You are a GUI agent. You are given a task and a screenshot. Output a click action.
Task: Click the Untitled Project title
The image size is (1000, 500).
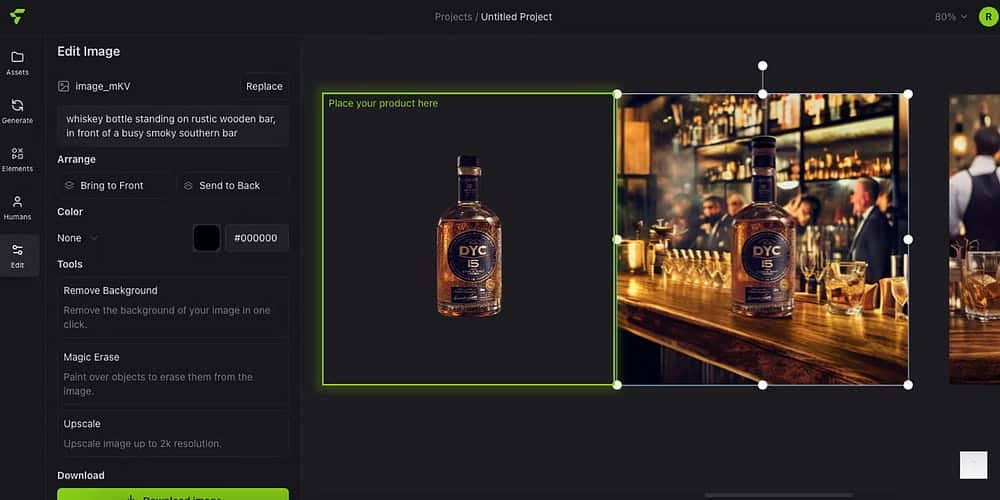pyautogui.click(x=517, y=17)
